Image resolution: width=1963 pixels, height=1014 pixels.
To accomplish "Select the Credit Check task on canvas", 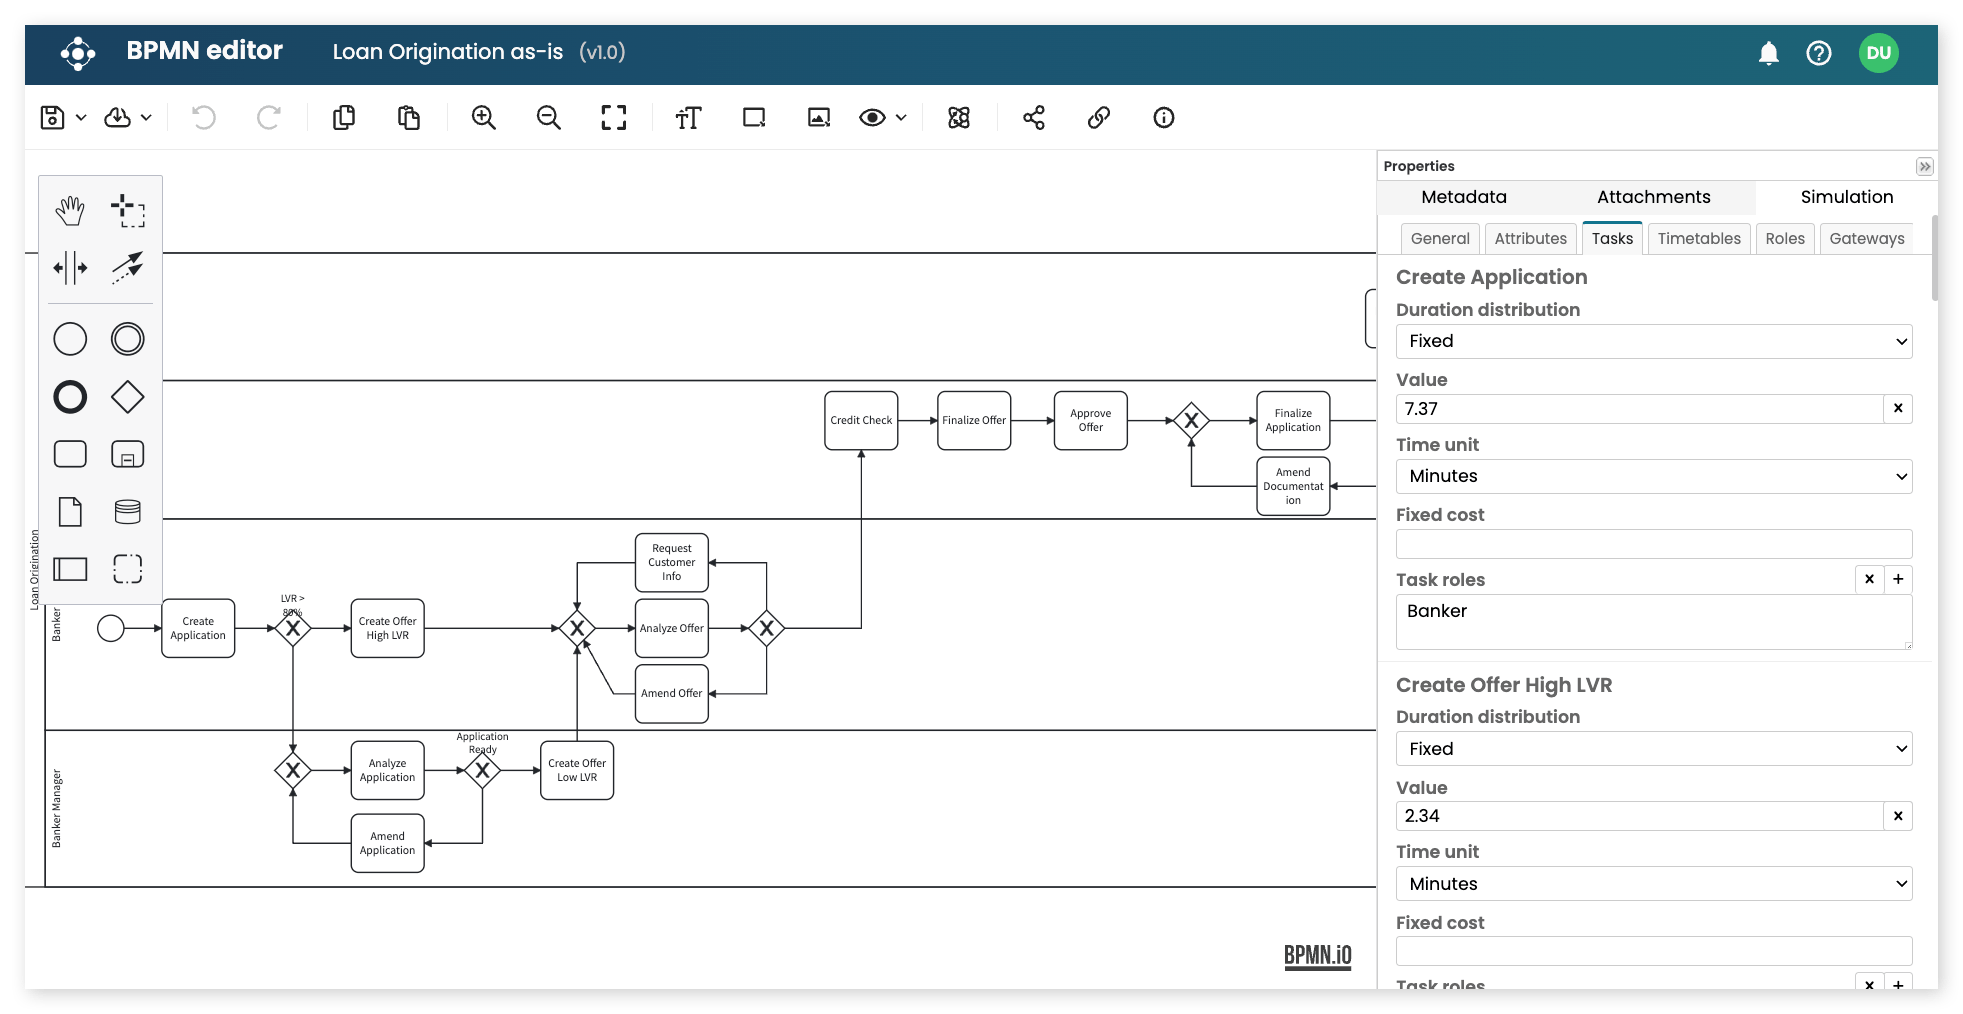I will (x=861, y=420).
